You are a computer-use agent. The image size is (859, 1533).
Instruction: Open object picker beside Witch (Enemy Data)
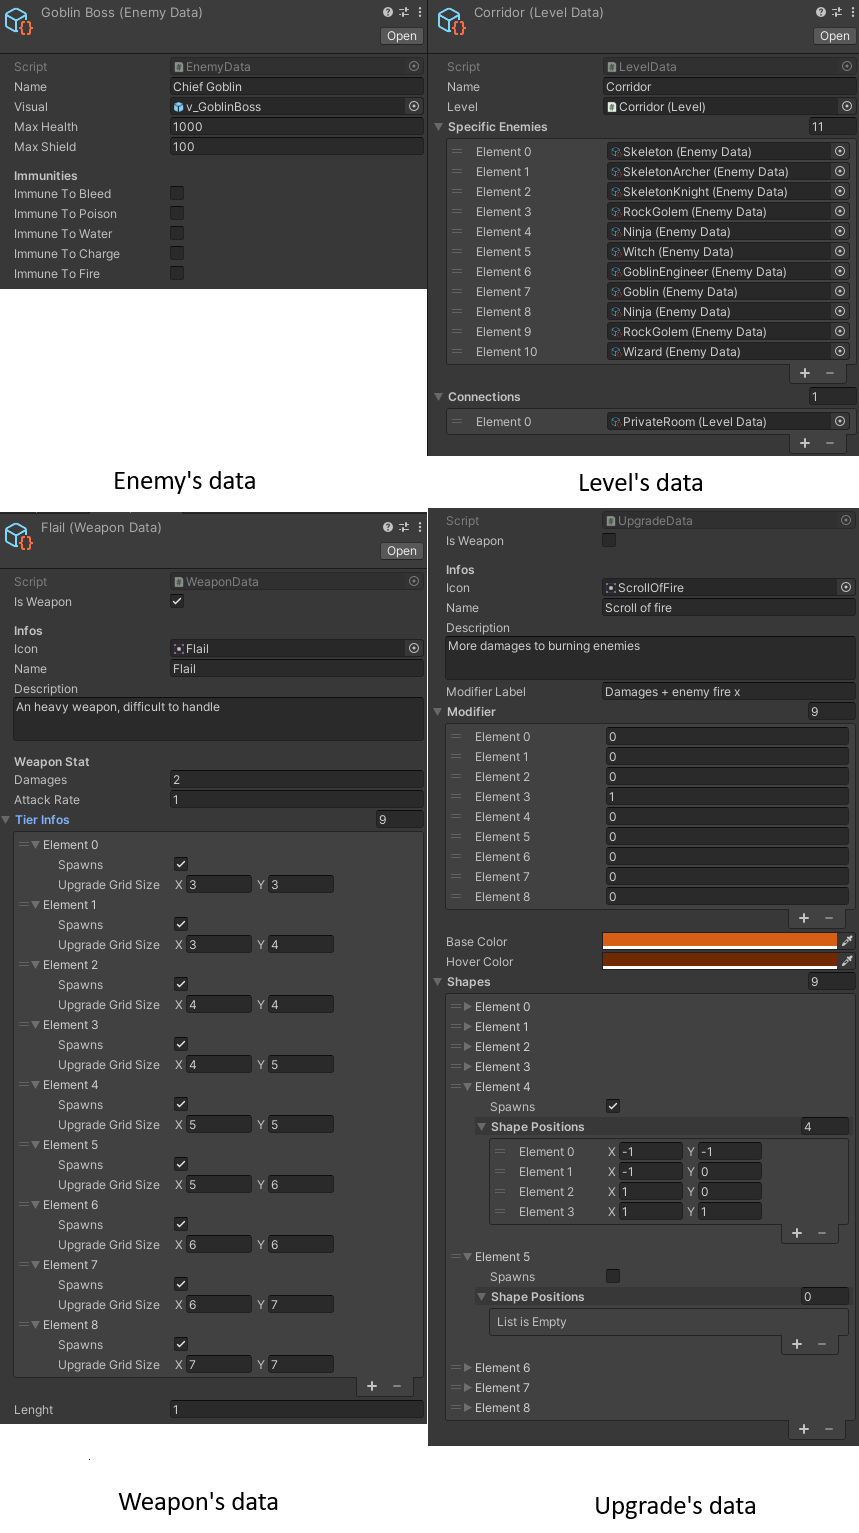coord(840,252)
